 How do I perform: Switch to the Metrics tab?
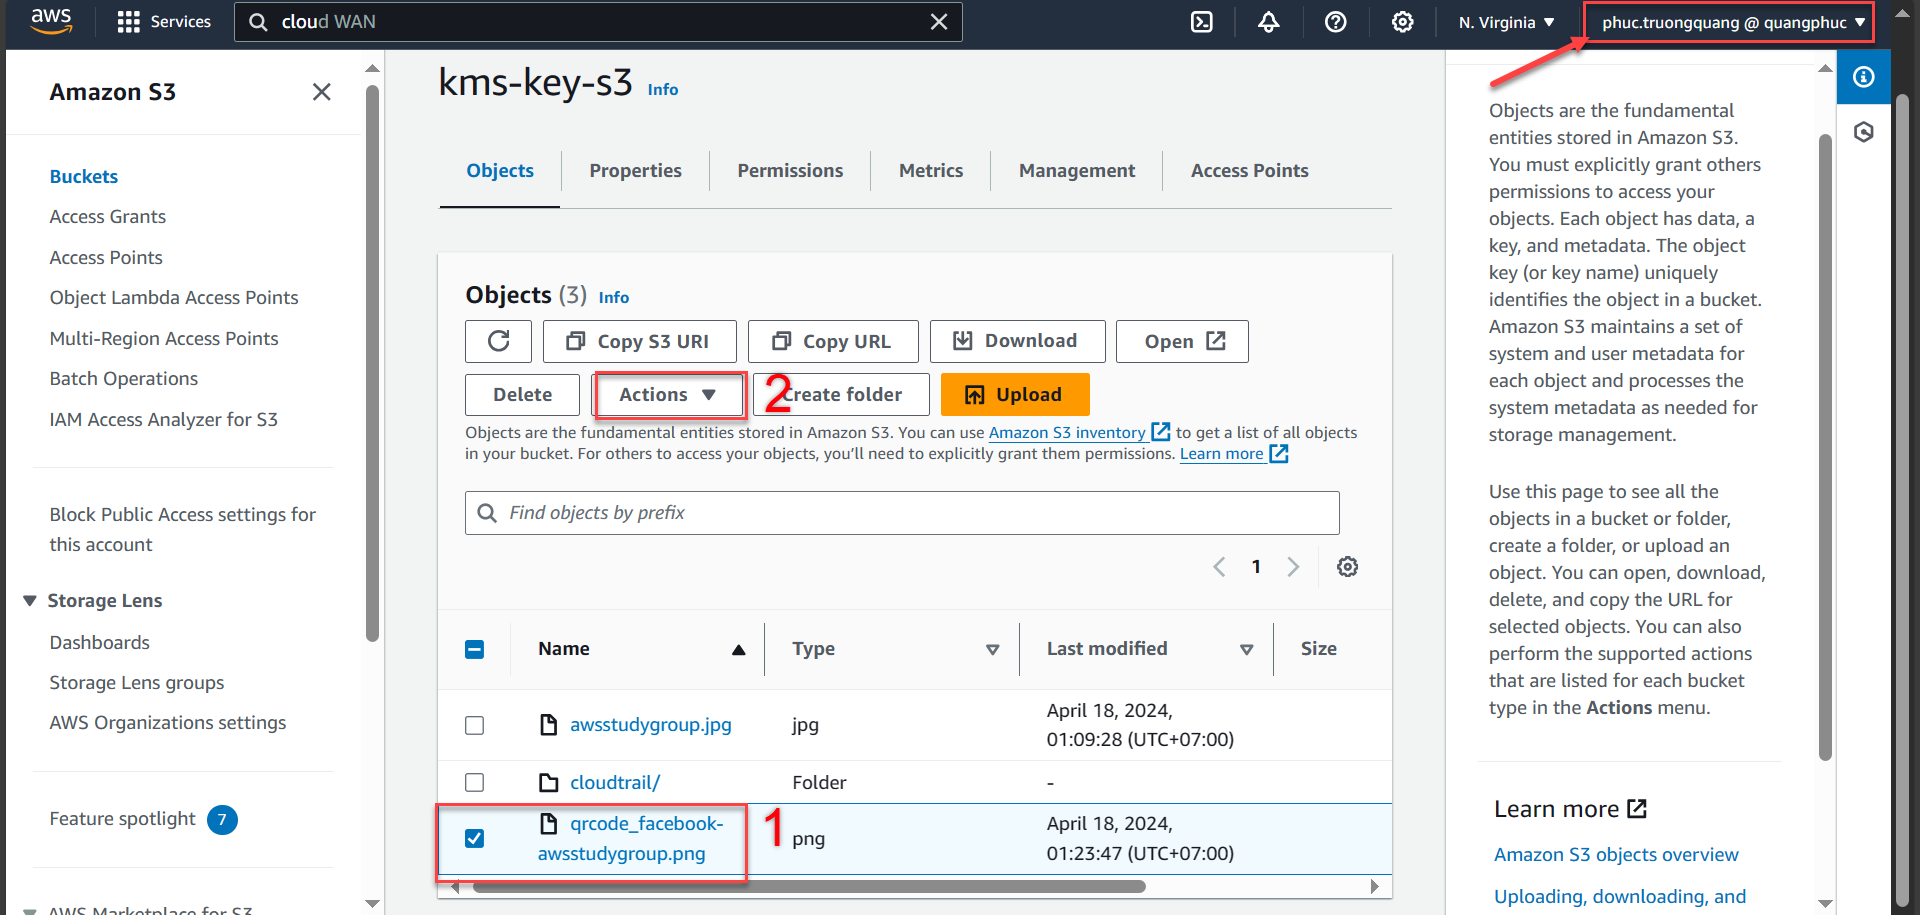(x=931, y=171)
